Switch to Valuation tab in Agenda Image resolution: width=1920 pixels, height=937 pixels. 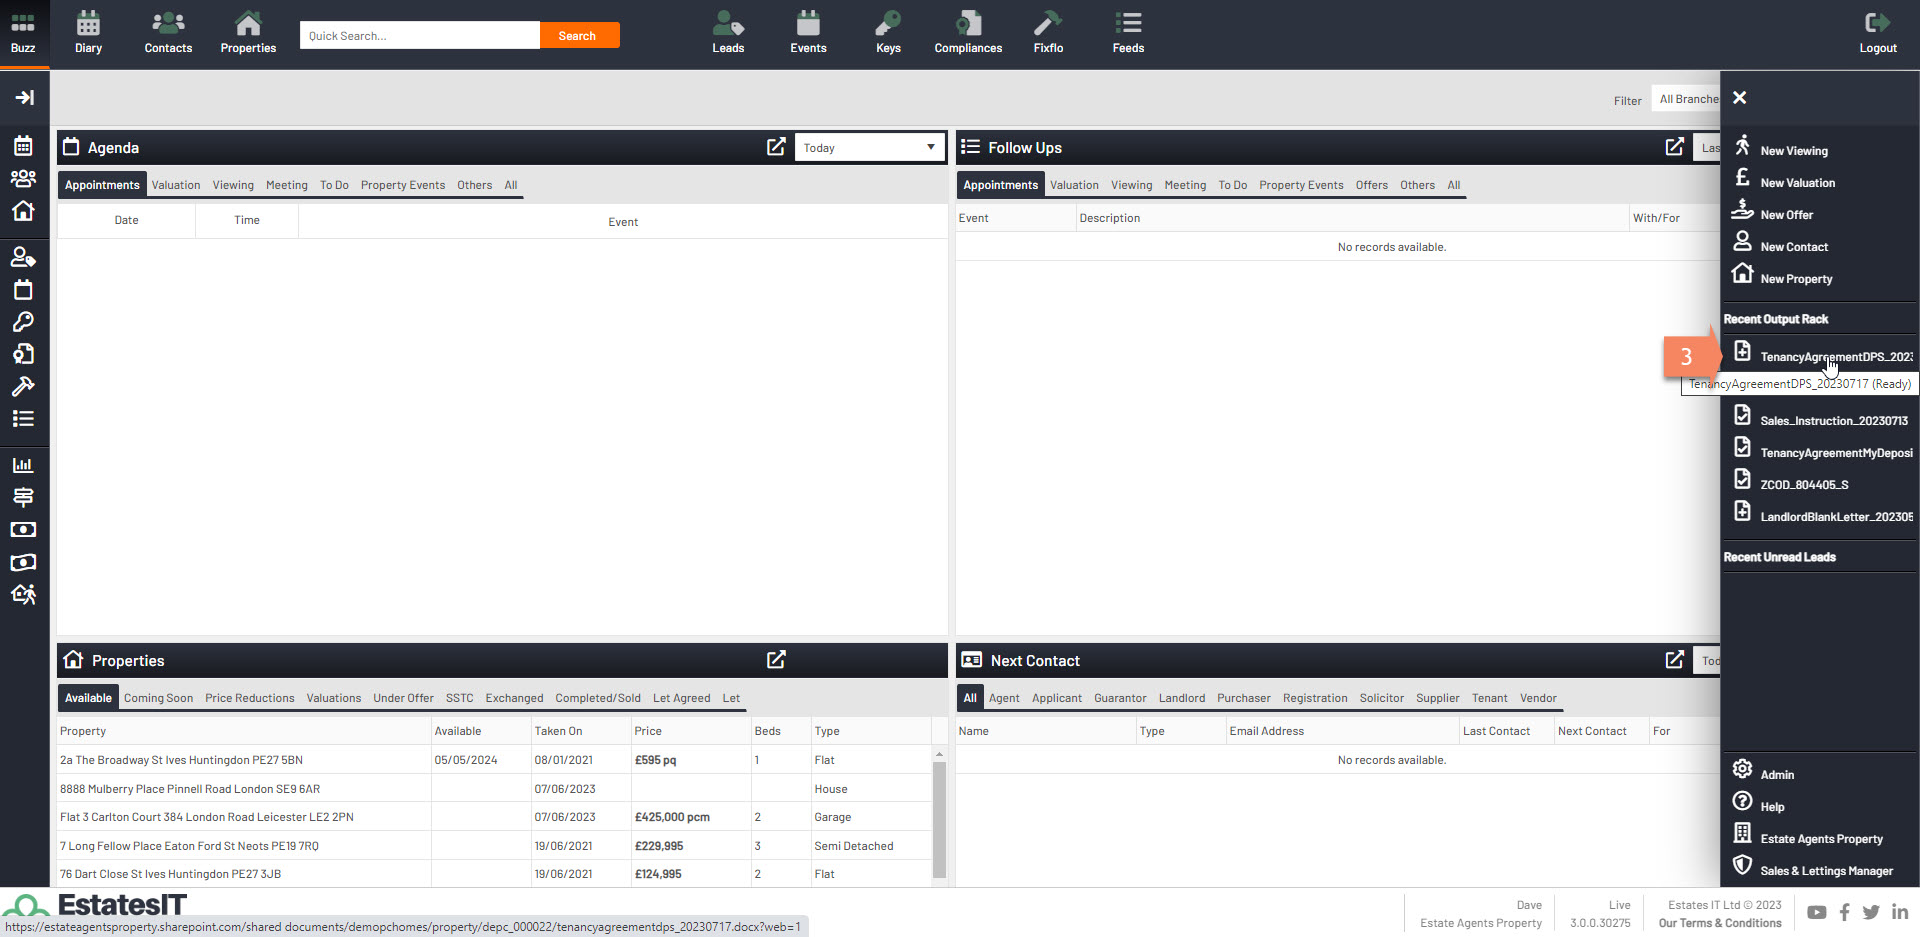pyautogui.click(x=176, y=185)
